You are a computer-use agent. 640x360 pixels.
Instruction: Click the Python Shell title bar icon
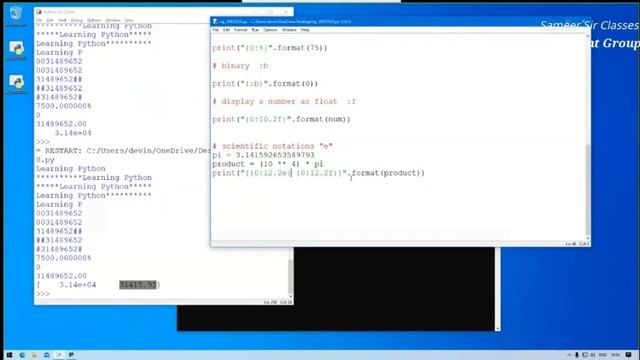(x=39, y=12)
